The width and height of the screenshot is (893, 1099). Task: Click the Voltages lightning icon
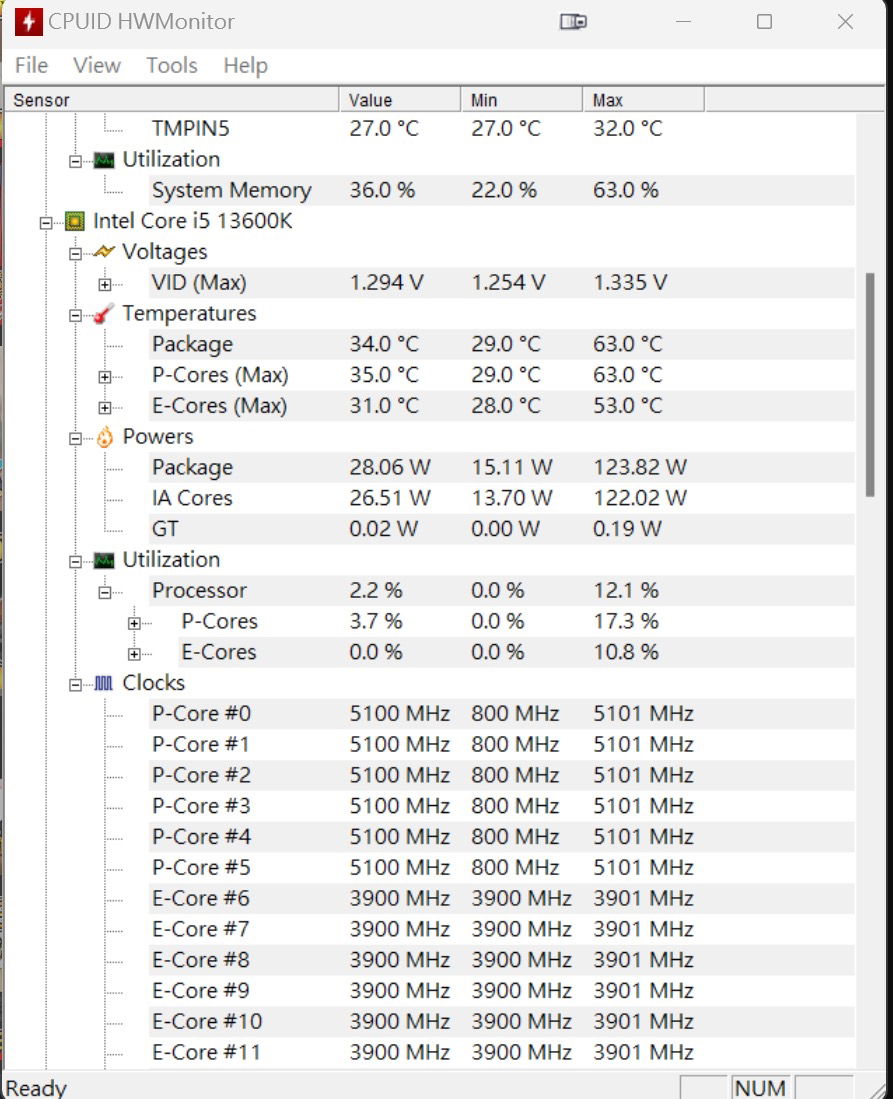click(104, 252)
